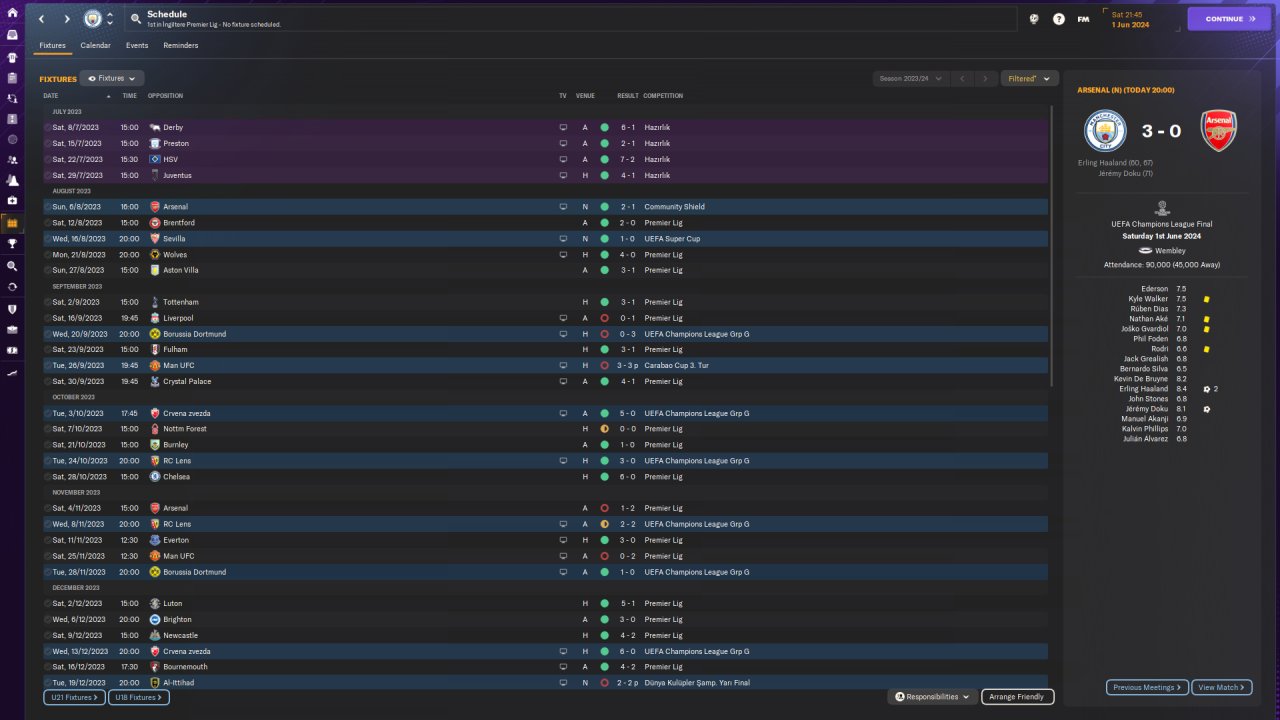Open the Squad shirt icon in sidebar
Viewport: 1280px width, 720px height.
pos(12,56)
